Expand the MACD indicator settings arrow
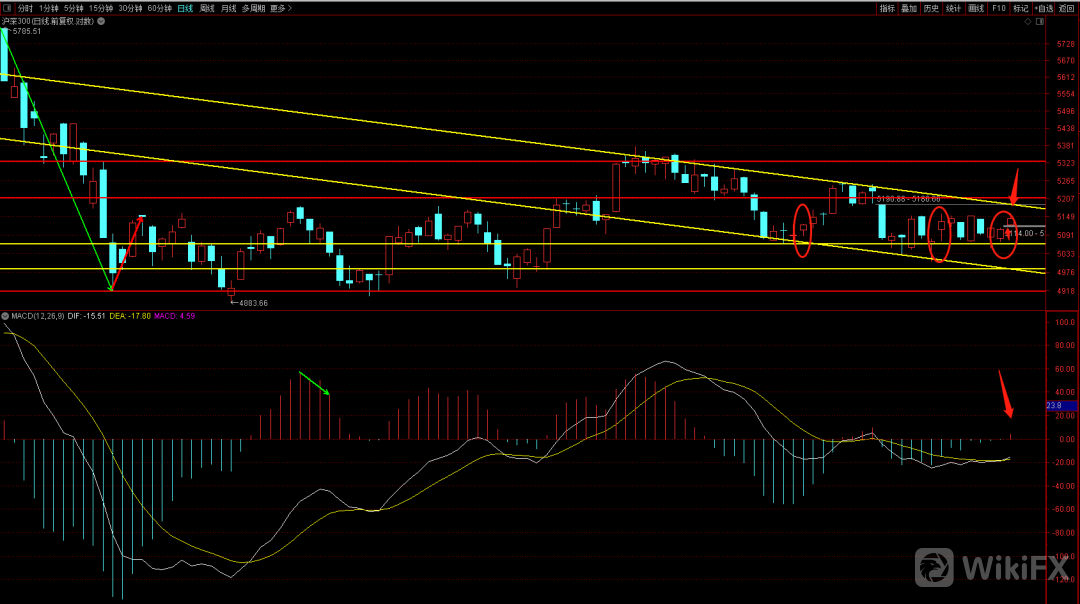This screenshot has height=604, width=1080. click(5, 316)
